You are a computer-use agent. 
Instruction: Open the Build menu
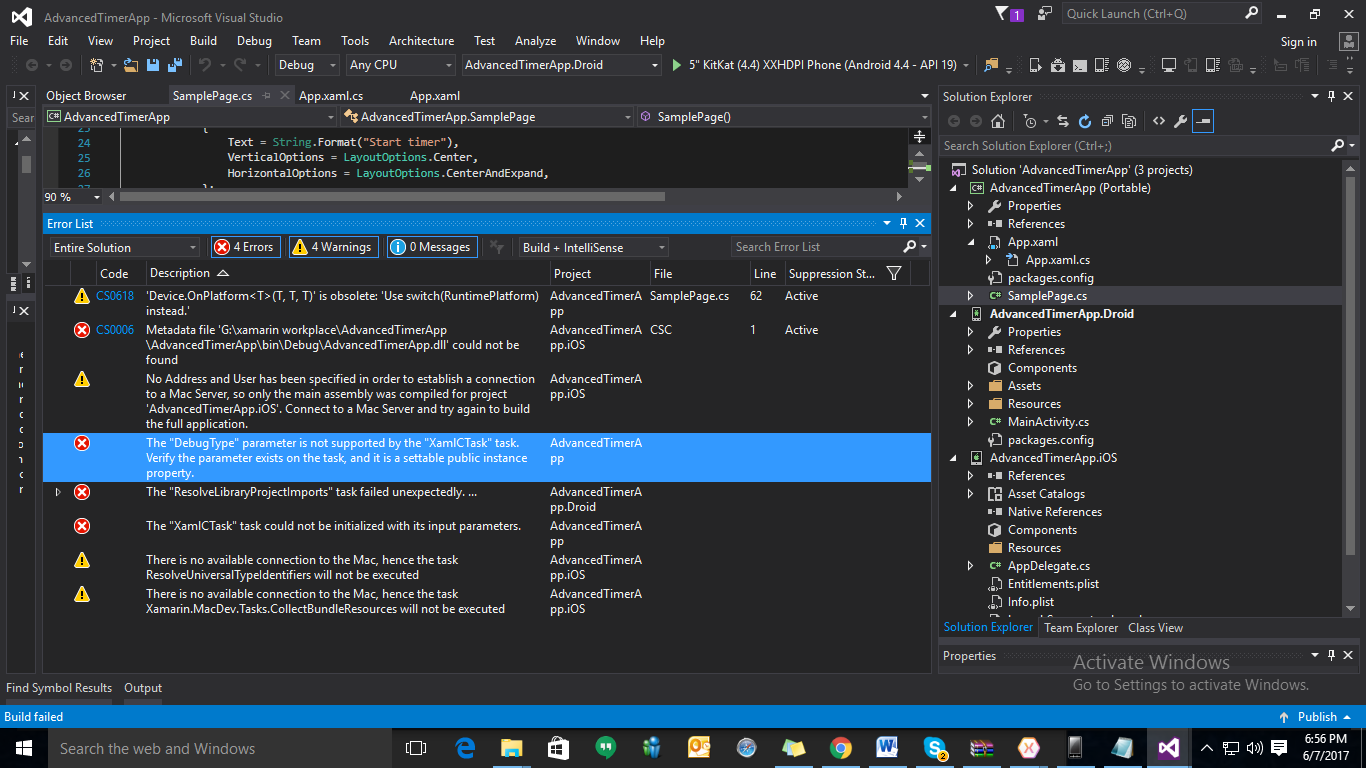point(203,41)
